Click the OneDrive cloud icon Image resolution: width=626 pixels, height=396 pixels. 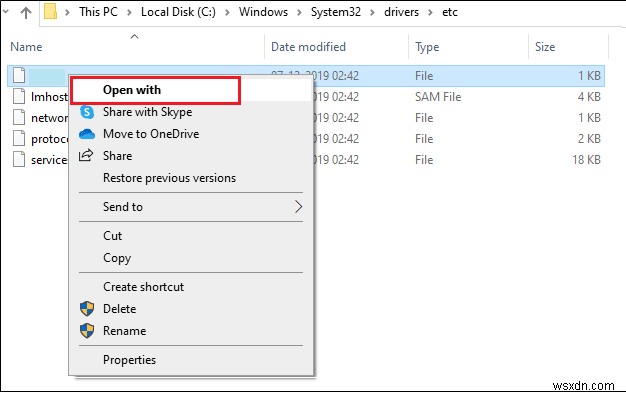pyautogui.click(x=87, y=134)
